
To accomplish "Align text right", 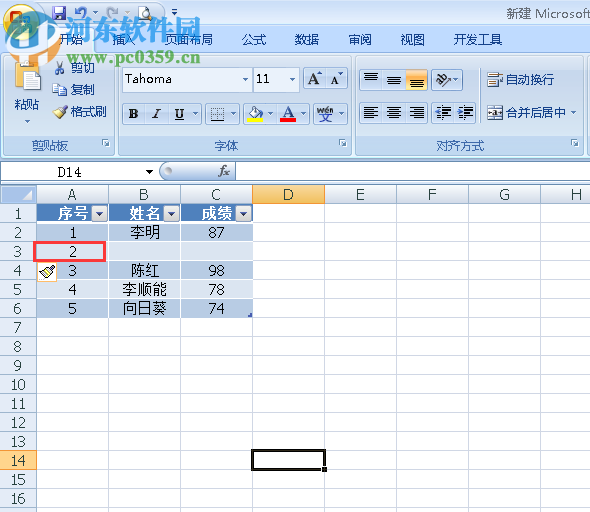I will coord(417,113).
